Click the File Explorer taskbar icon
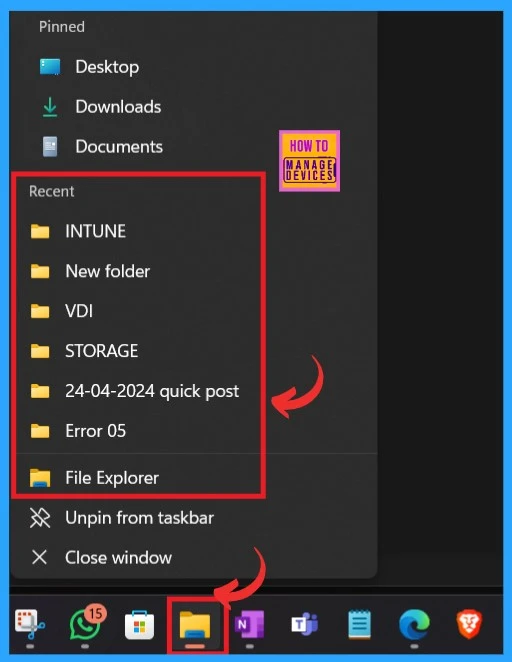Image resolution: width=512 pixels, height=662 pixels. click(195, 624)
